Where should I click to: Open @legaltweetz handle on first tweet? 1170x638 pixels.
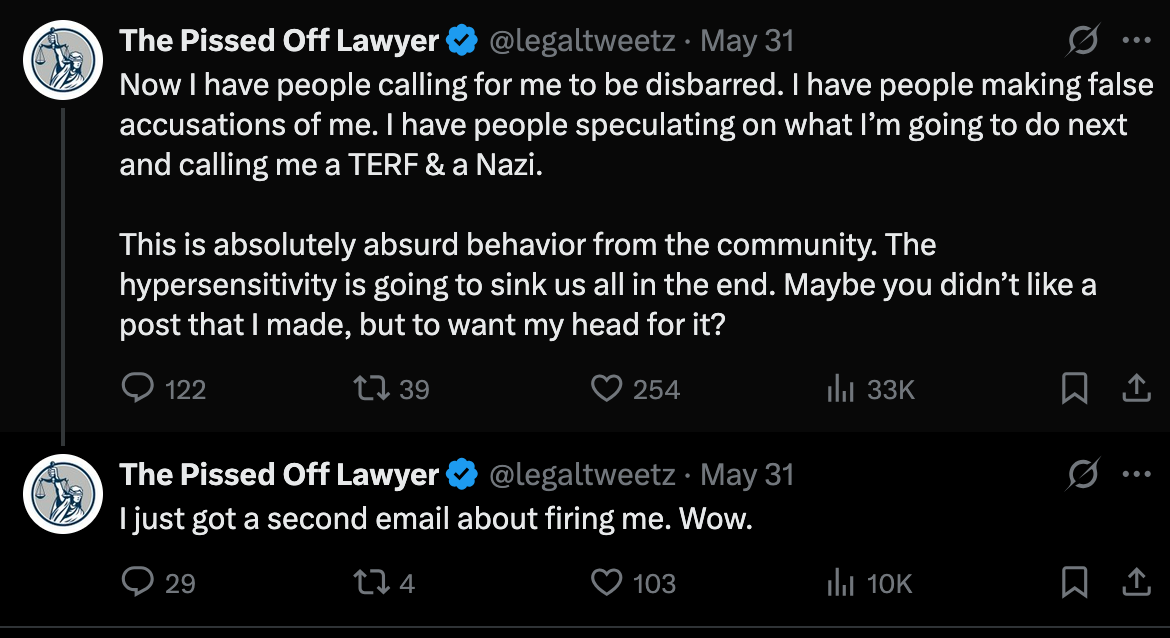(582, 40)
